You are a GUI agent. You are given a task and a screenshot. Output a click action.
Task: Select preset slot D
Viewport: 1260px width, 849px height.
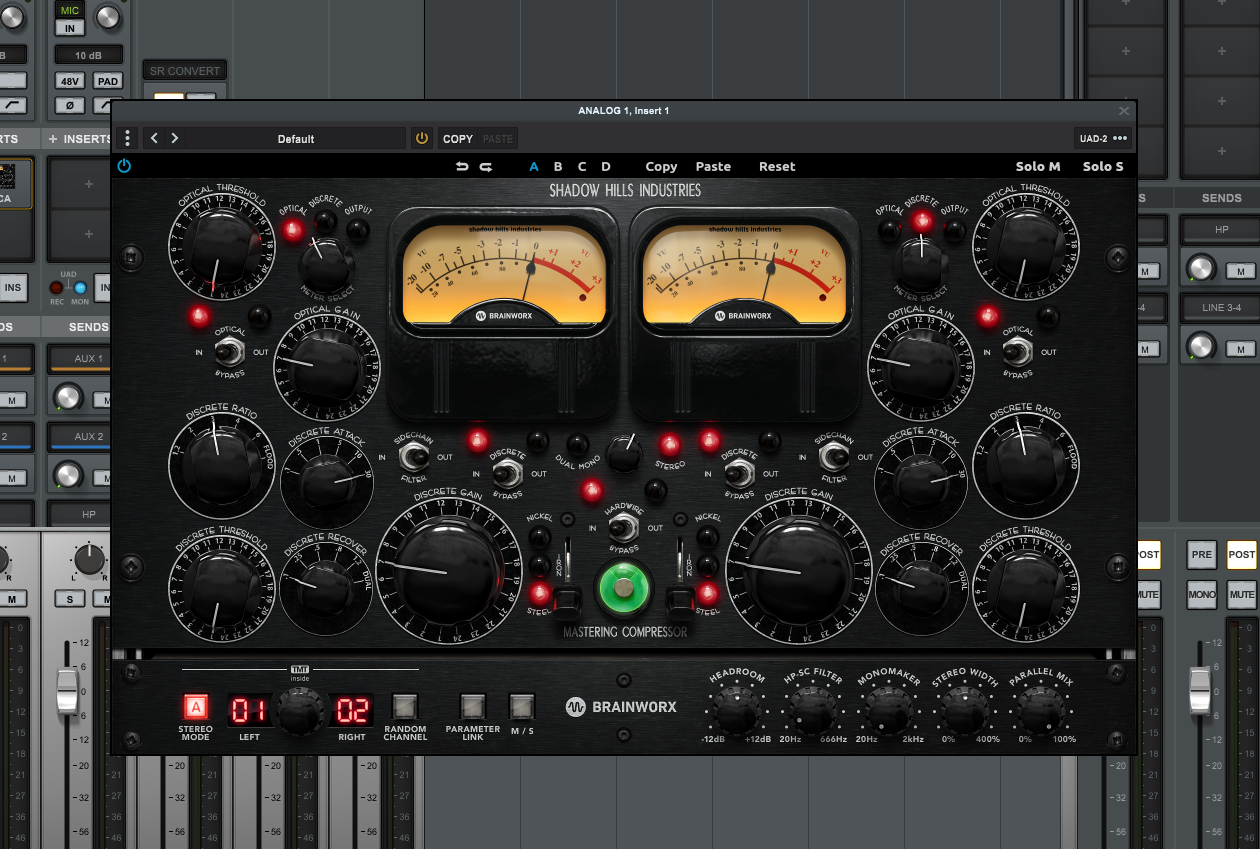pos(605,166)
